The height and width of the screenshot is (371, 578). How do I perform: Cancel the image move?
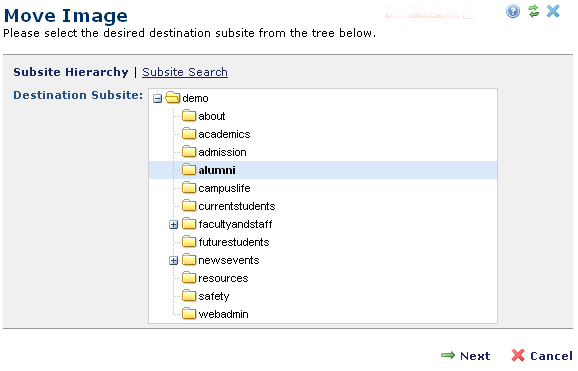(x=542, y=356)
